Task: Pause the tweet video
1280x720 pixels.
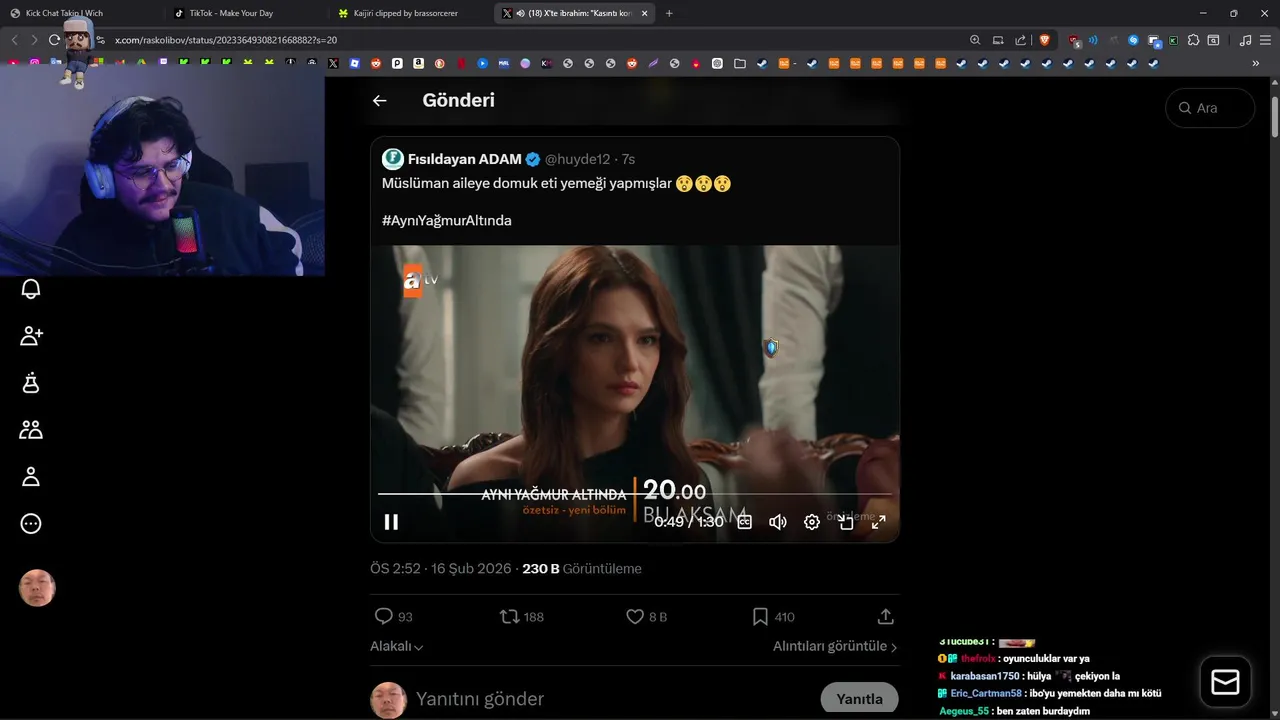Action: [391, 522]
